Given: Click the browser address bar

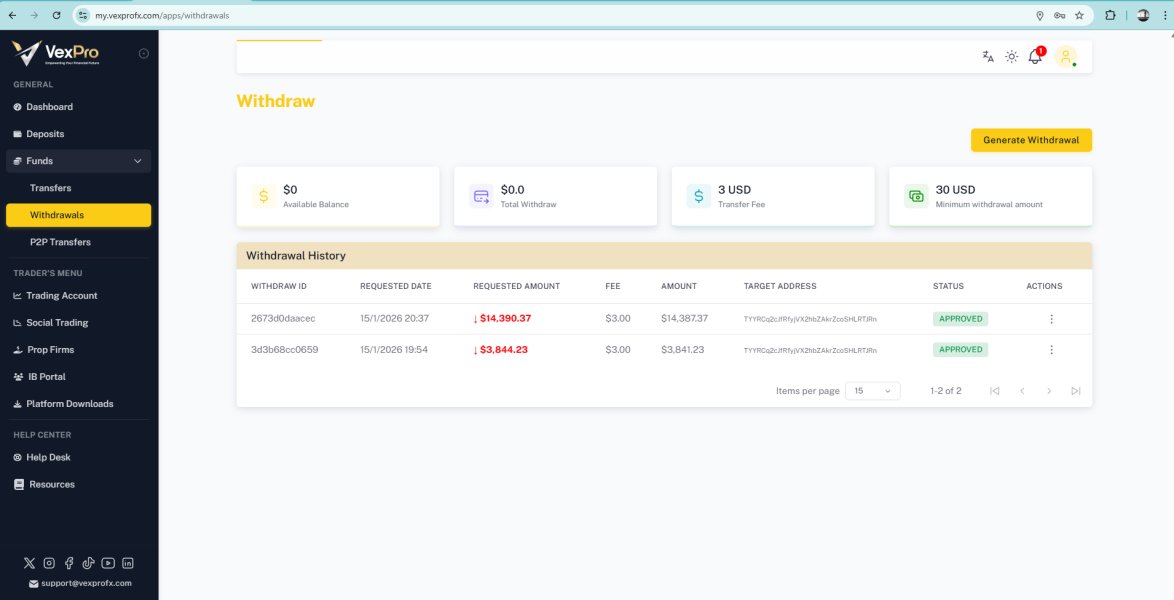Looking at the screenshot, I should click(x=500, y=16).
